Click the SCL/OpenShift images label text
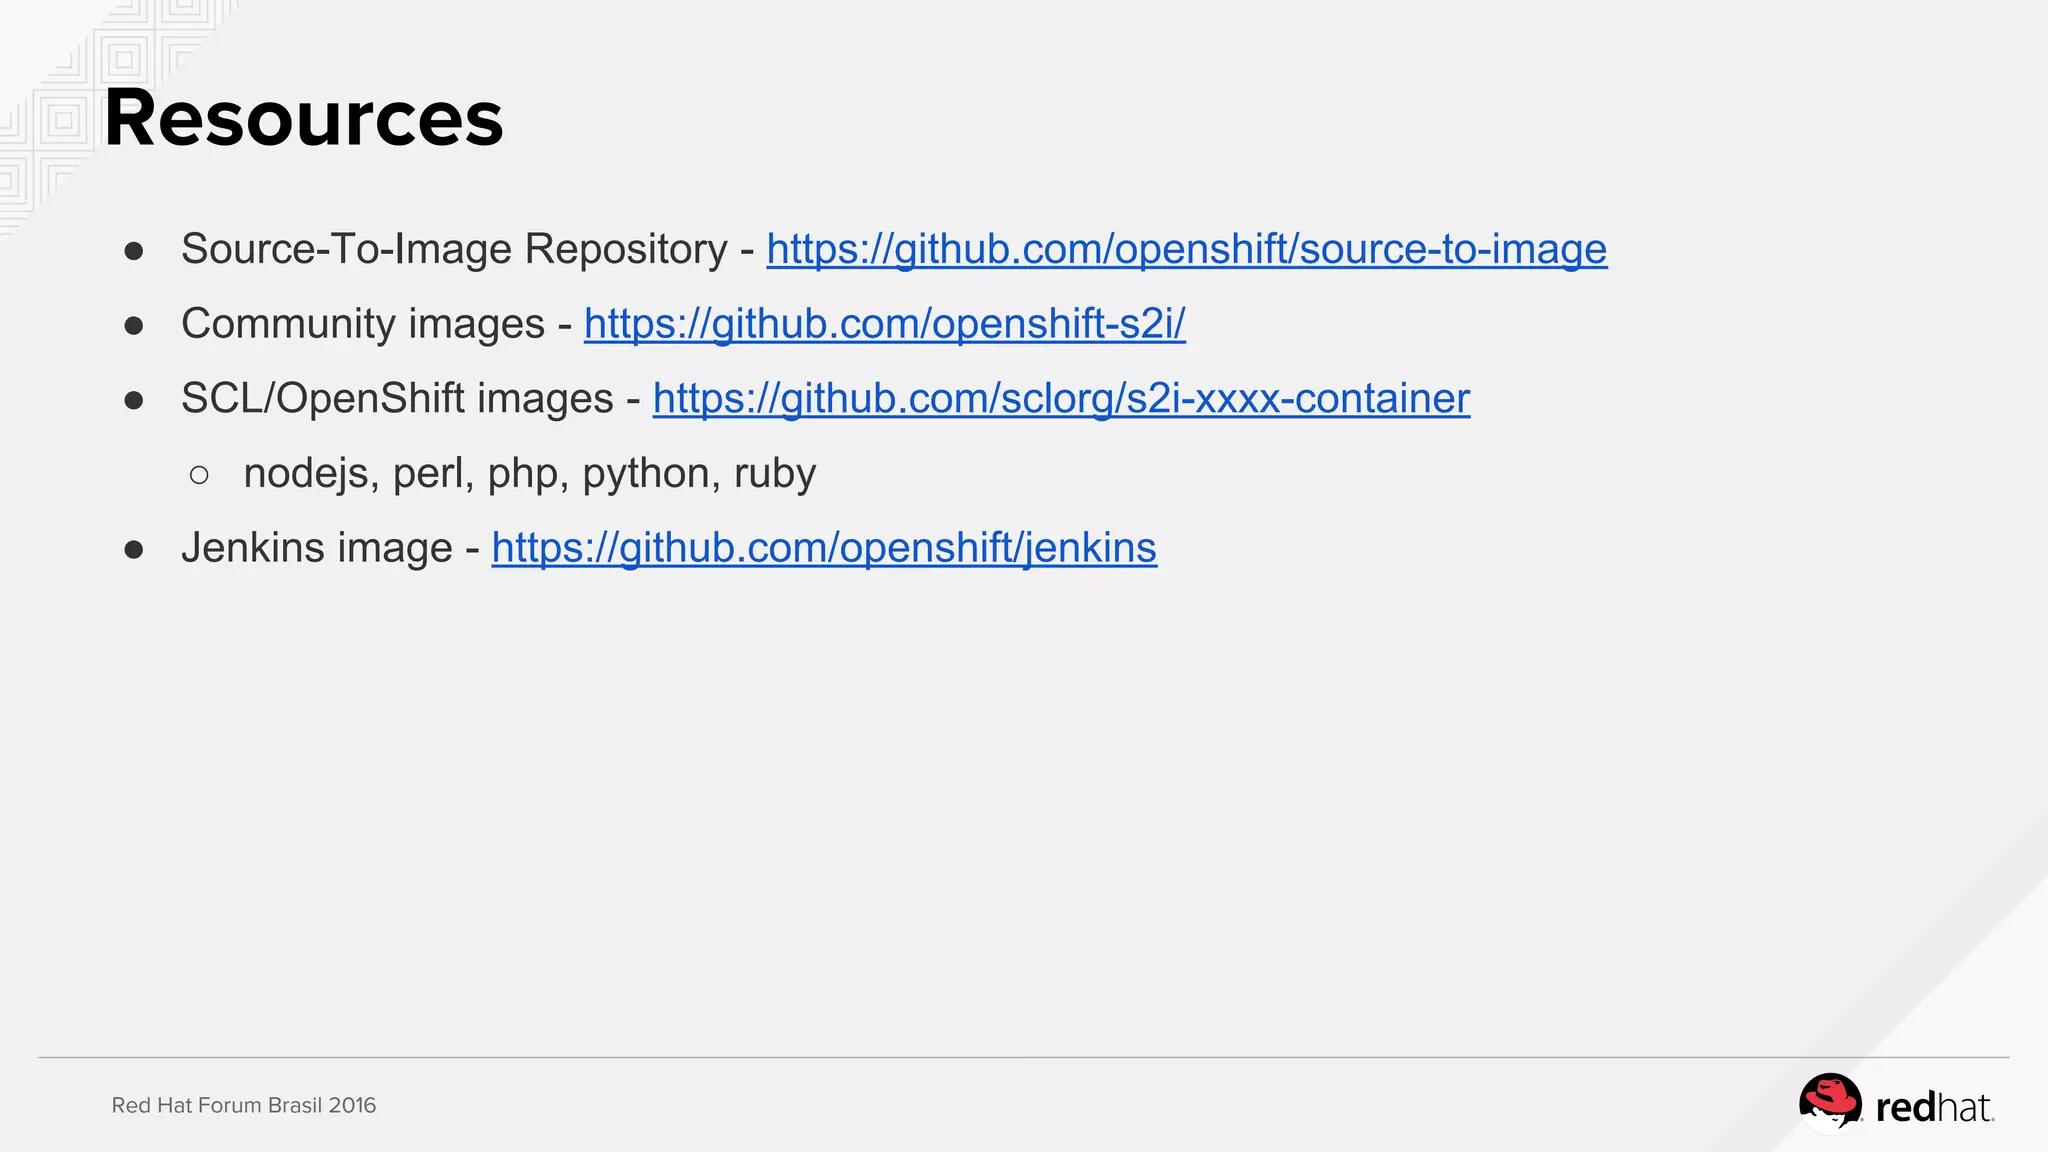Viewport: 2048px width, 1152px height. tap(397, 398)
